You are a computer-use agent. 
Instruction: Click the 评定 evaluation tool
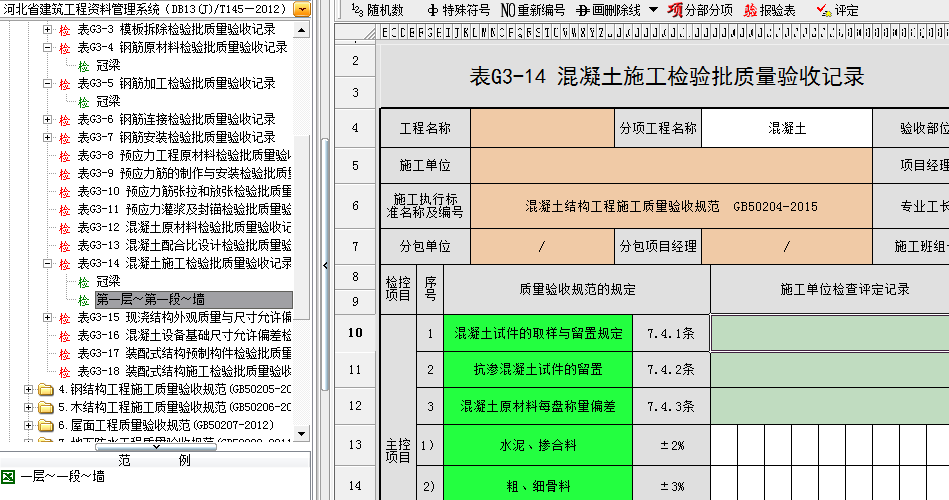click(837, 10)
